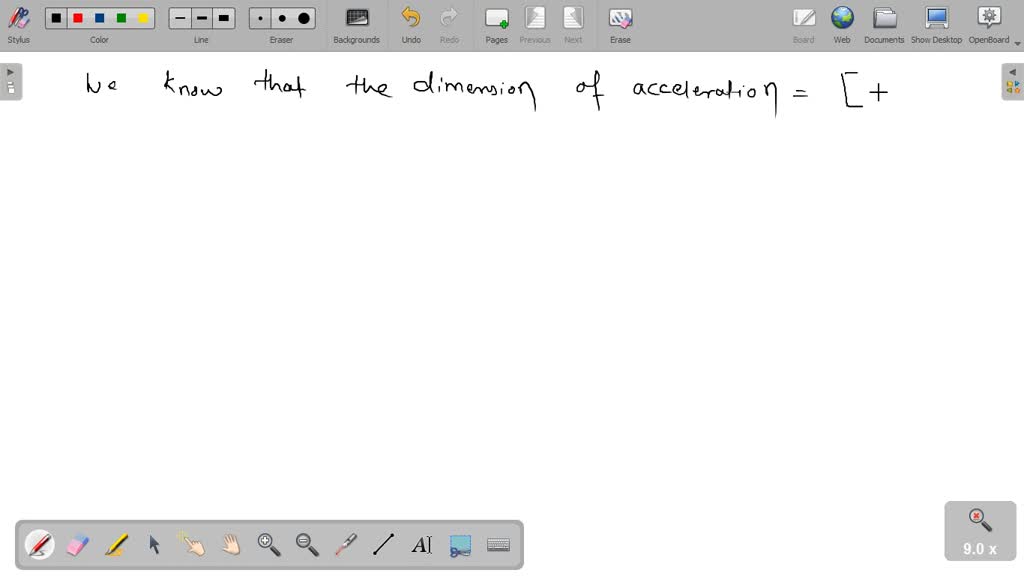
Task: Activate the Laser Pointer tool
Action: tap(345, 544)
